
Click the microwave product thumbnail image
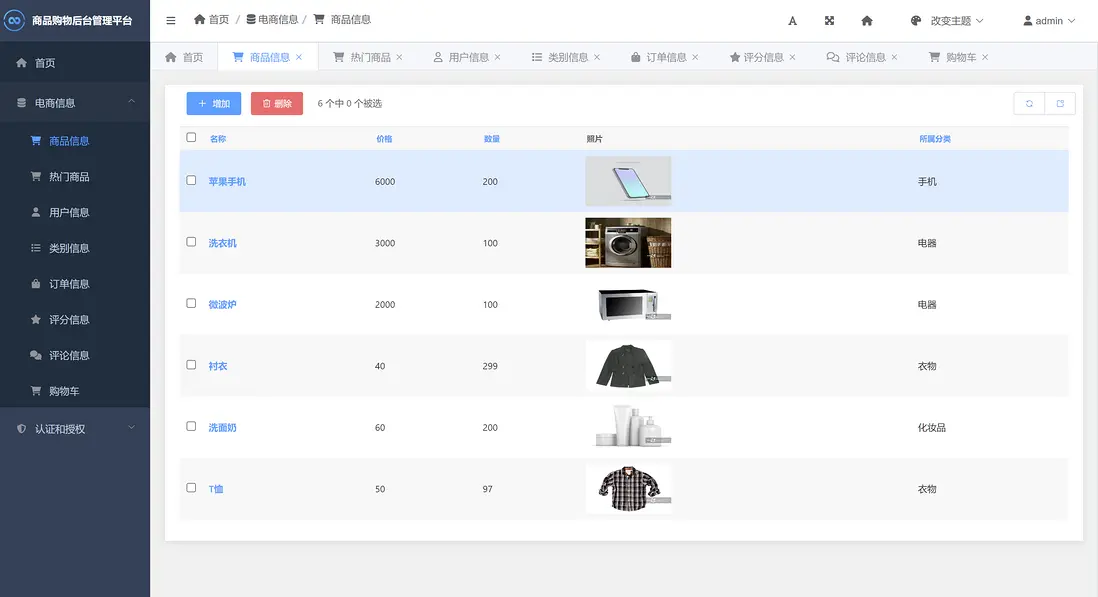(628, 304)
